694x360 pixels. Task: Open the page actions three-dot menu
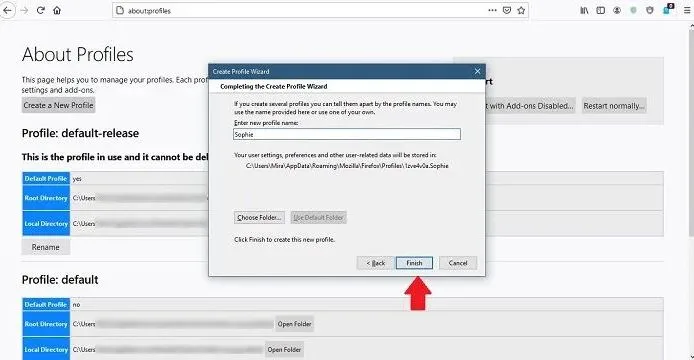[x=493, y=10]
